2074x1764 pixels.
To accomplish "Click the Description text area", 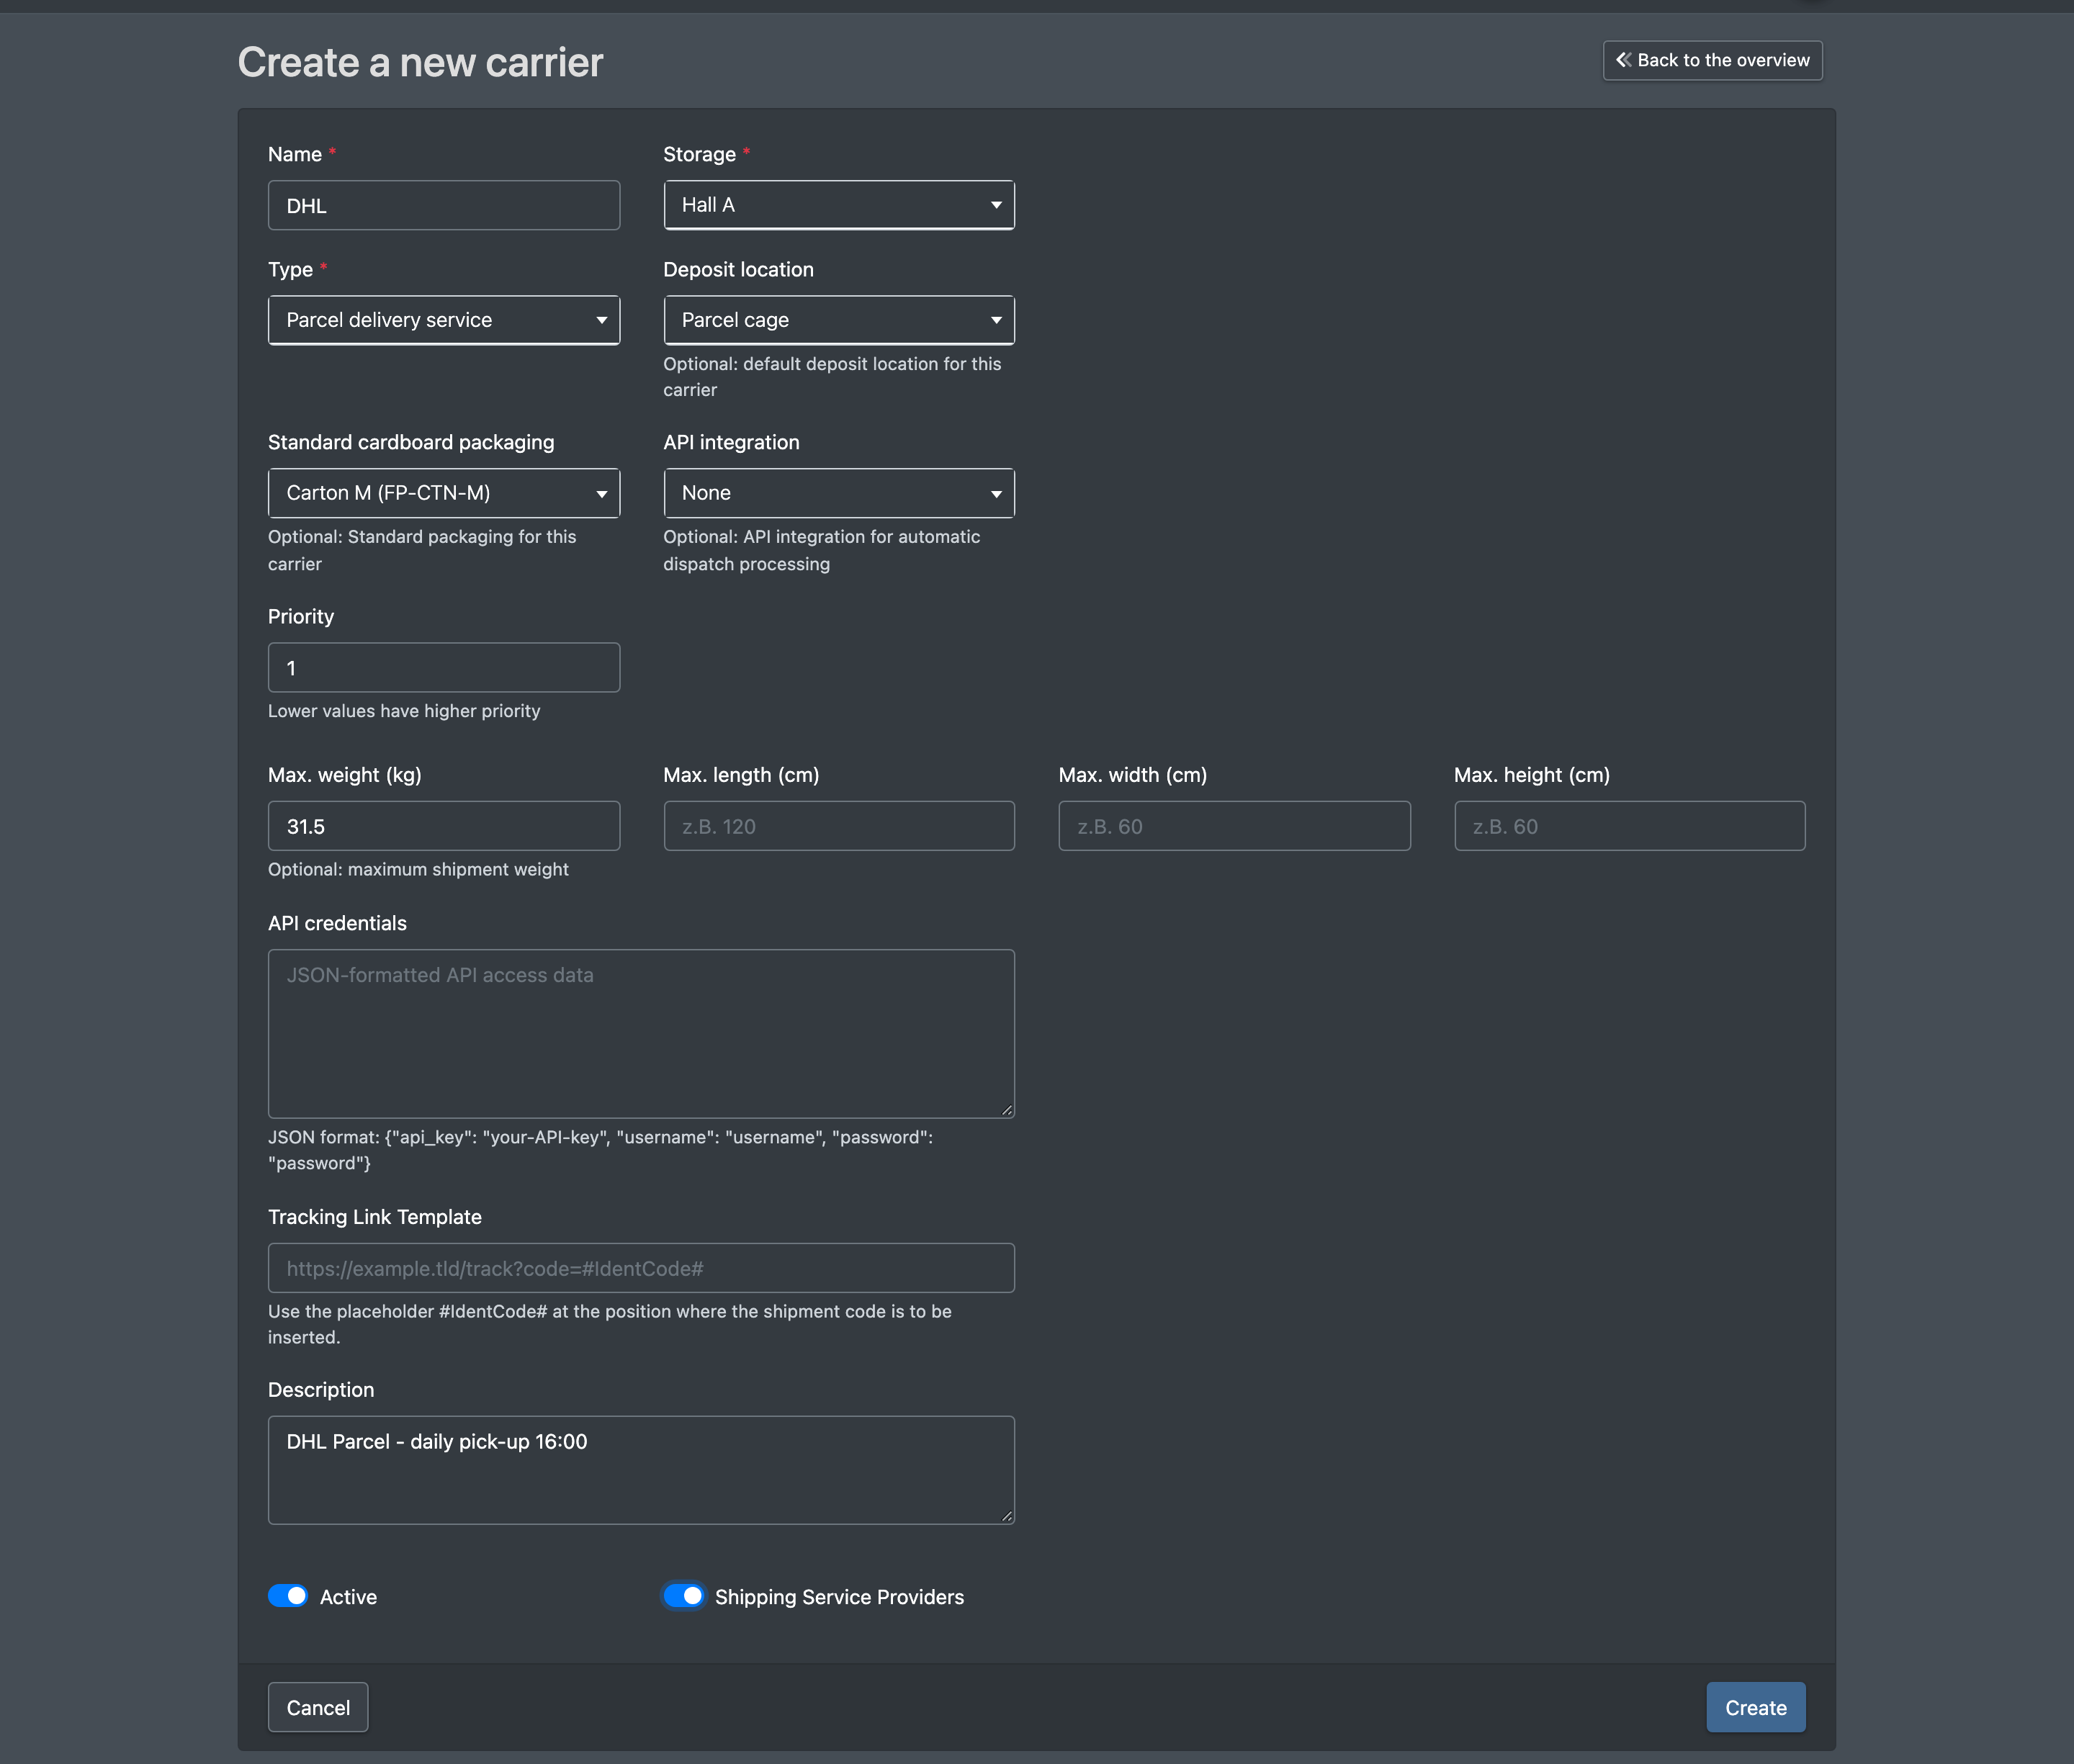I will [641, 1470].
